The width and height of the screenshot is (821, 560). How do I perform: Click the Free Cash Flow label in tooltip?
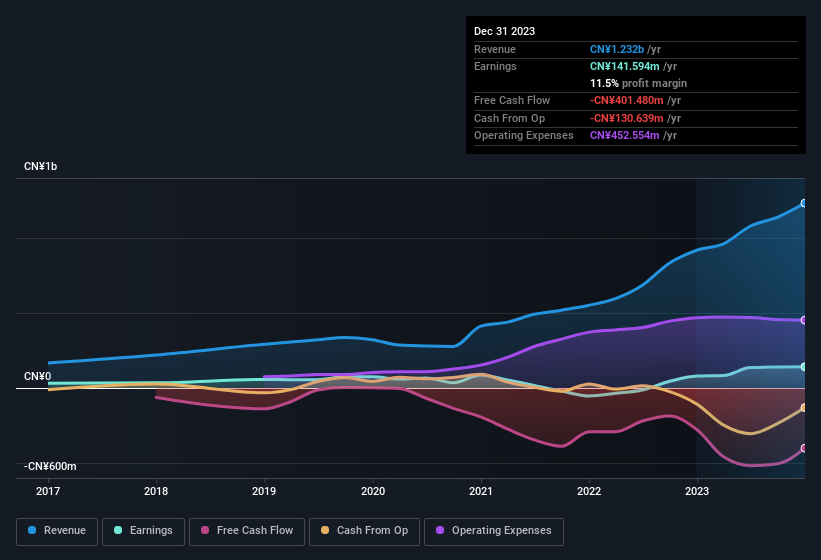(x=512, y=100)
